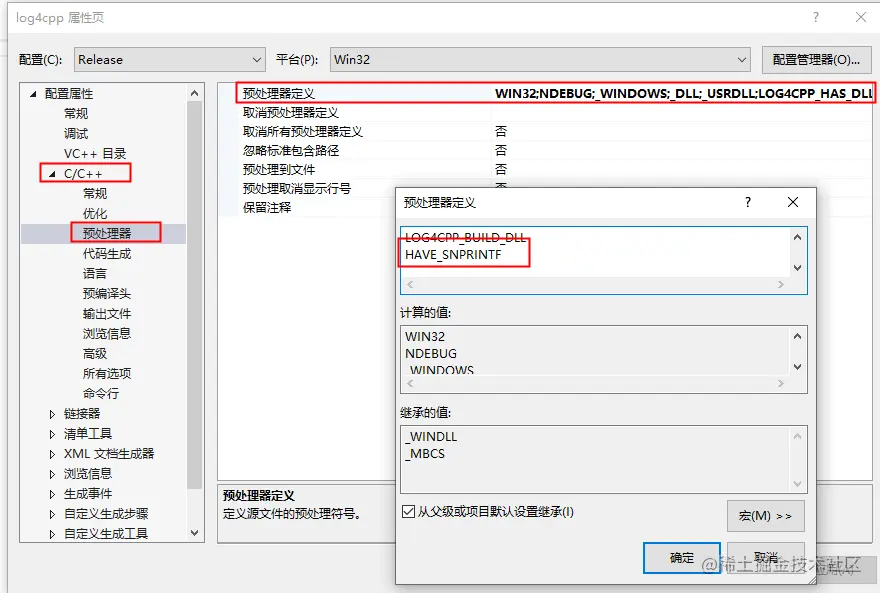Click help icon in 预处理器定义 dialog

coord(748,202)
